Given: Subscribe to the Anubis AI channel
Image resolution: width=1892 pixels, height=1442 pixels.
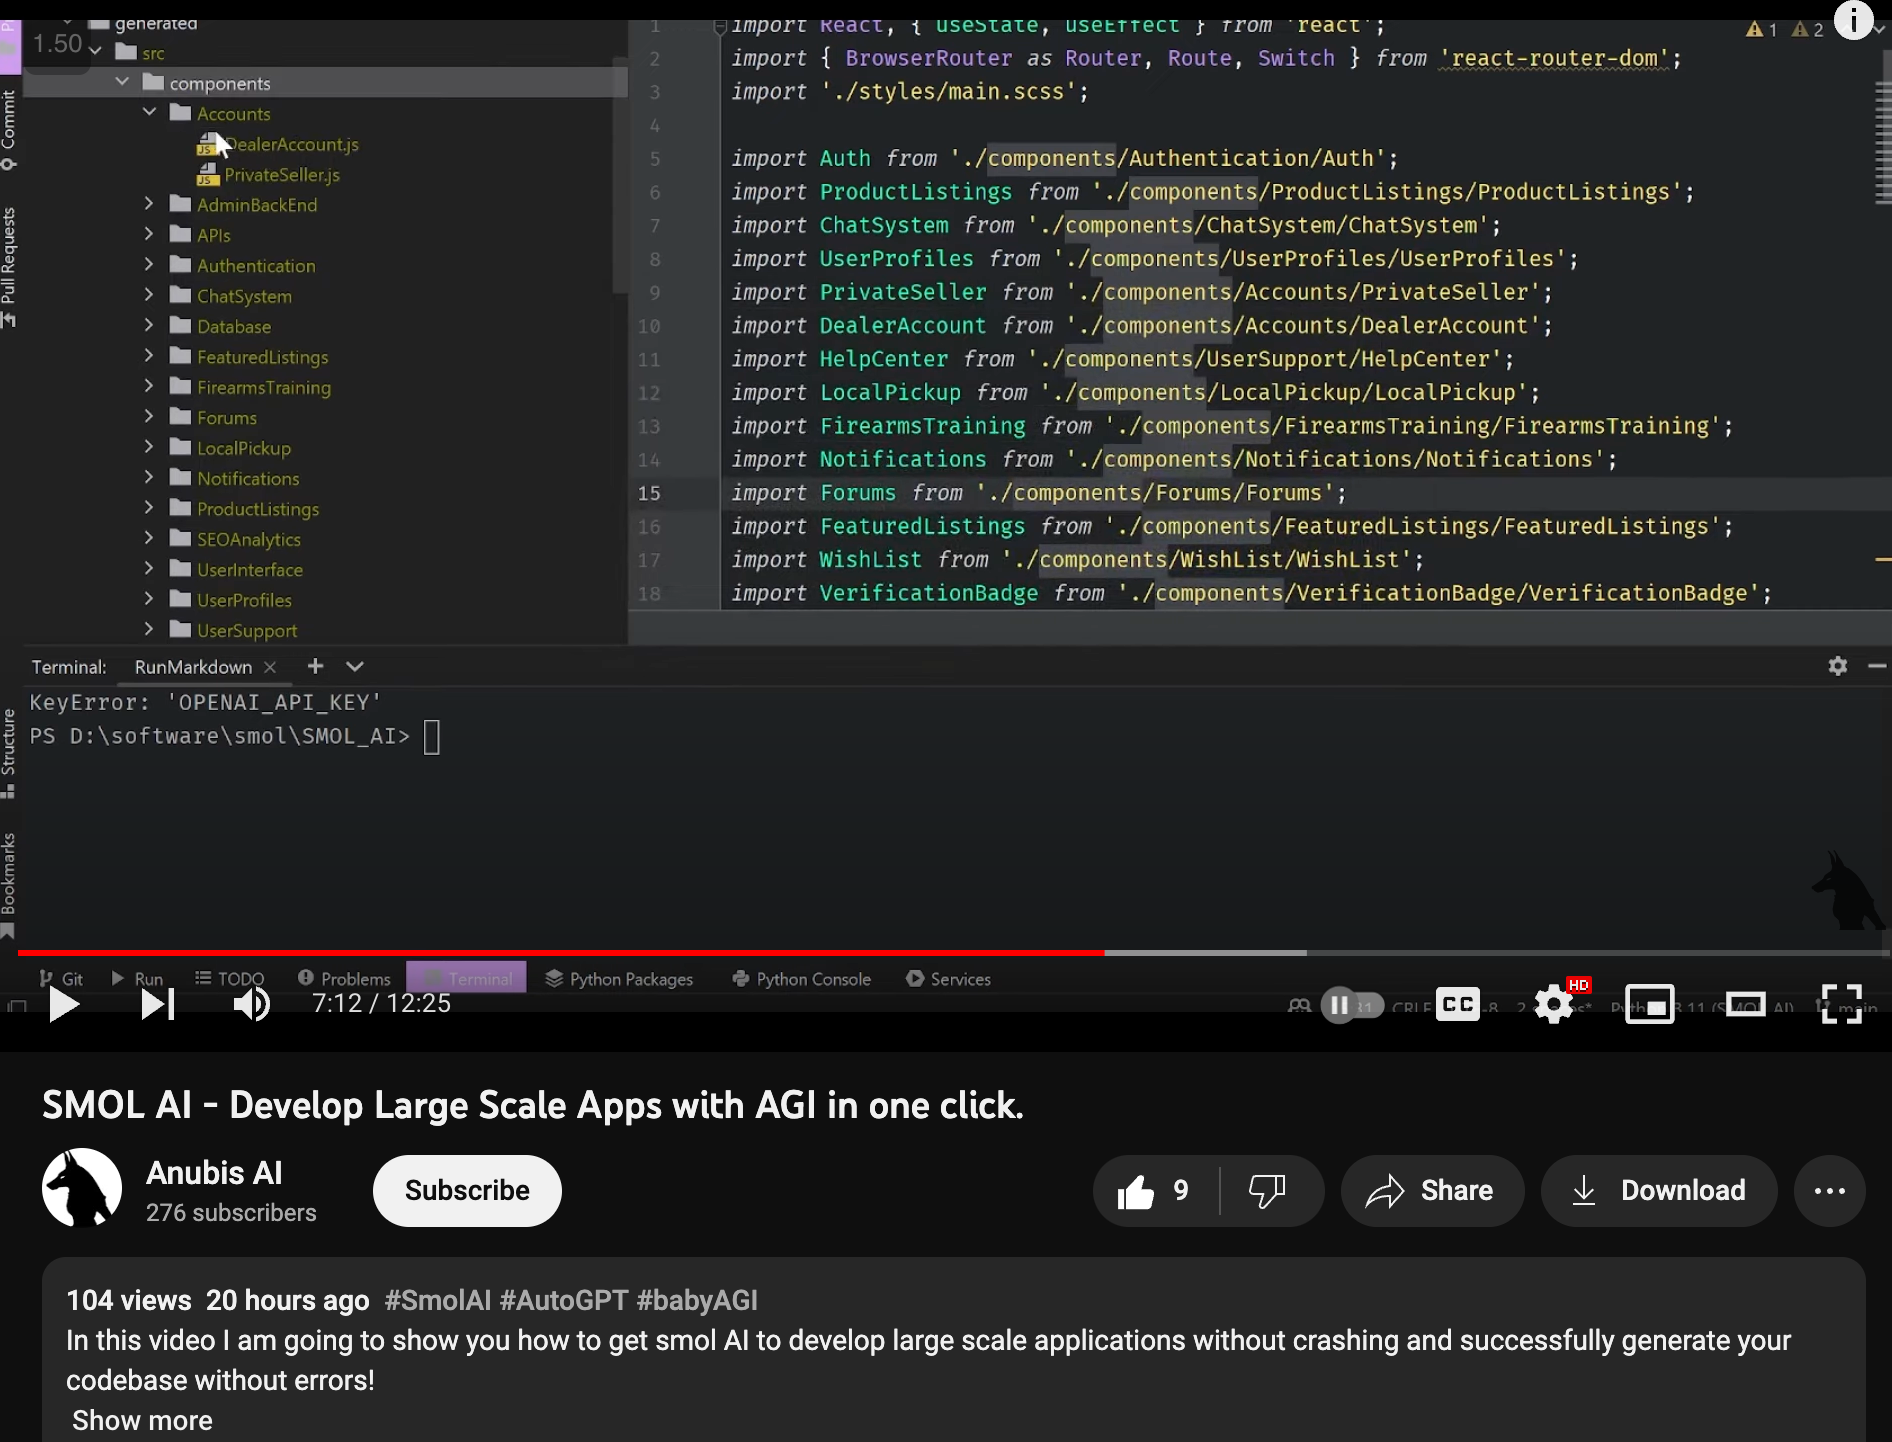Looking at the screenshot, I should (x=467, y=1191).
